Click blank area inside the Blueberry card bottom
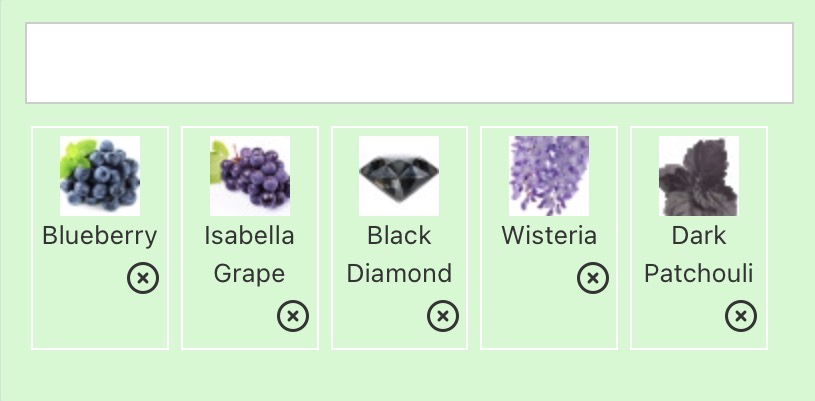The width and height of the screenshot is (815, 401). pyautogui.click(x=100, y=322)
